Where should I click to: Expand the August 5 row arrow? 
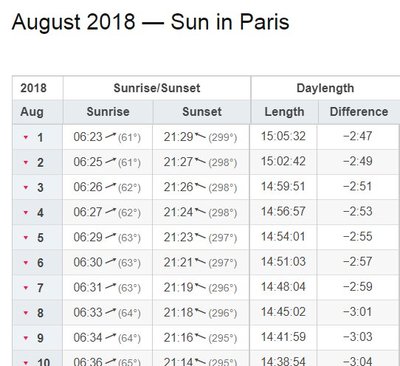26,238
